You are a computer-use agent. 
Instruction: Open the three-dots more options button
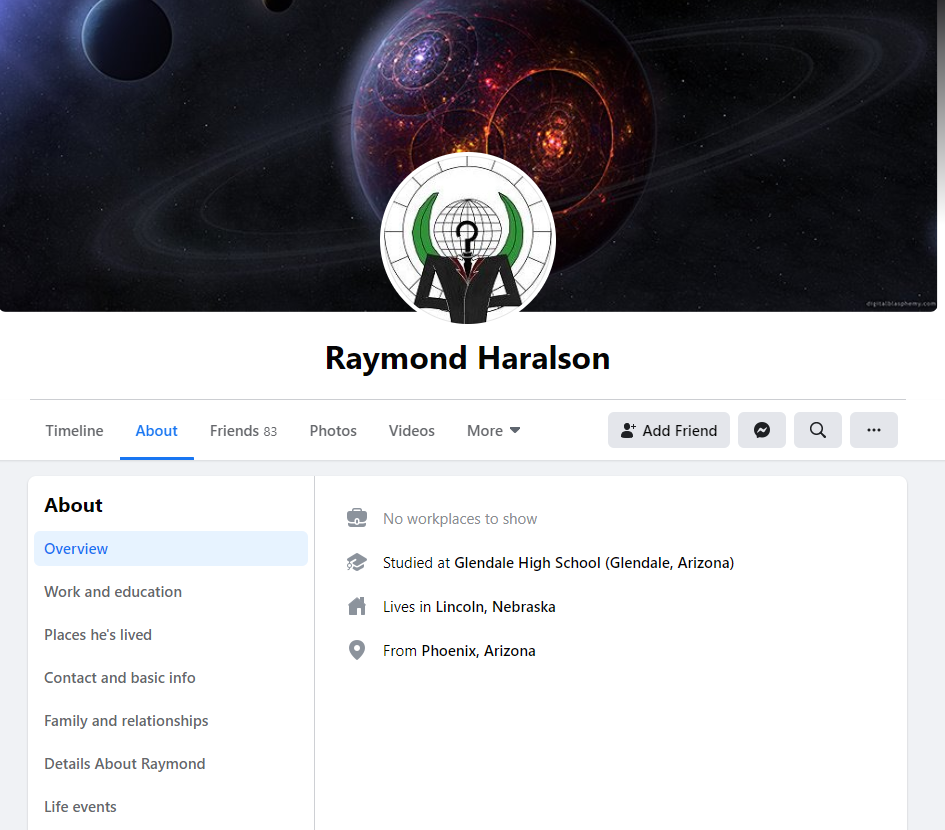(x=873, y=430)
